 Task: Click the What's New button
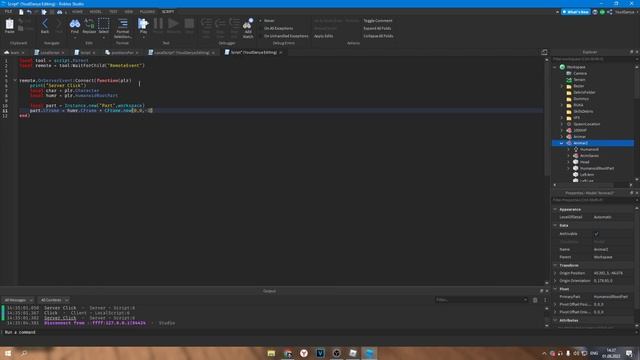click(x=576, y=12)
